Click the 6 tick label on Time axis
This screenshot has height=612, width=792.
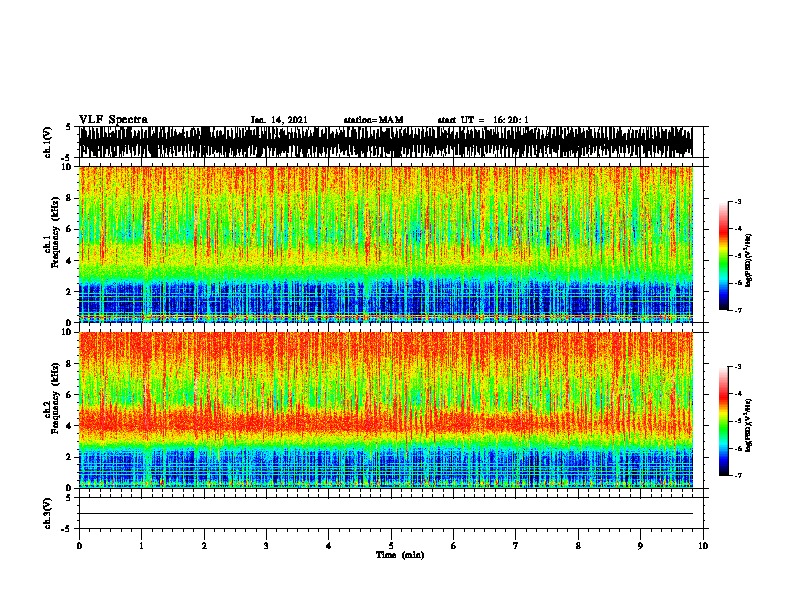[454, 546]
